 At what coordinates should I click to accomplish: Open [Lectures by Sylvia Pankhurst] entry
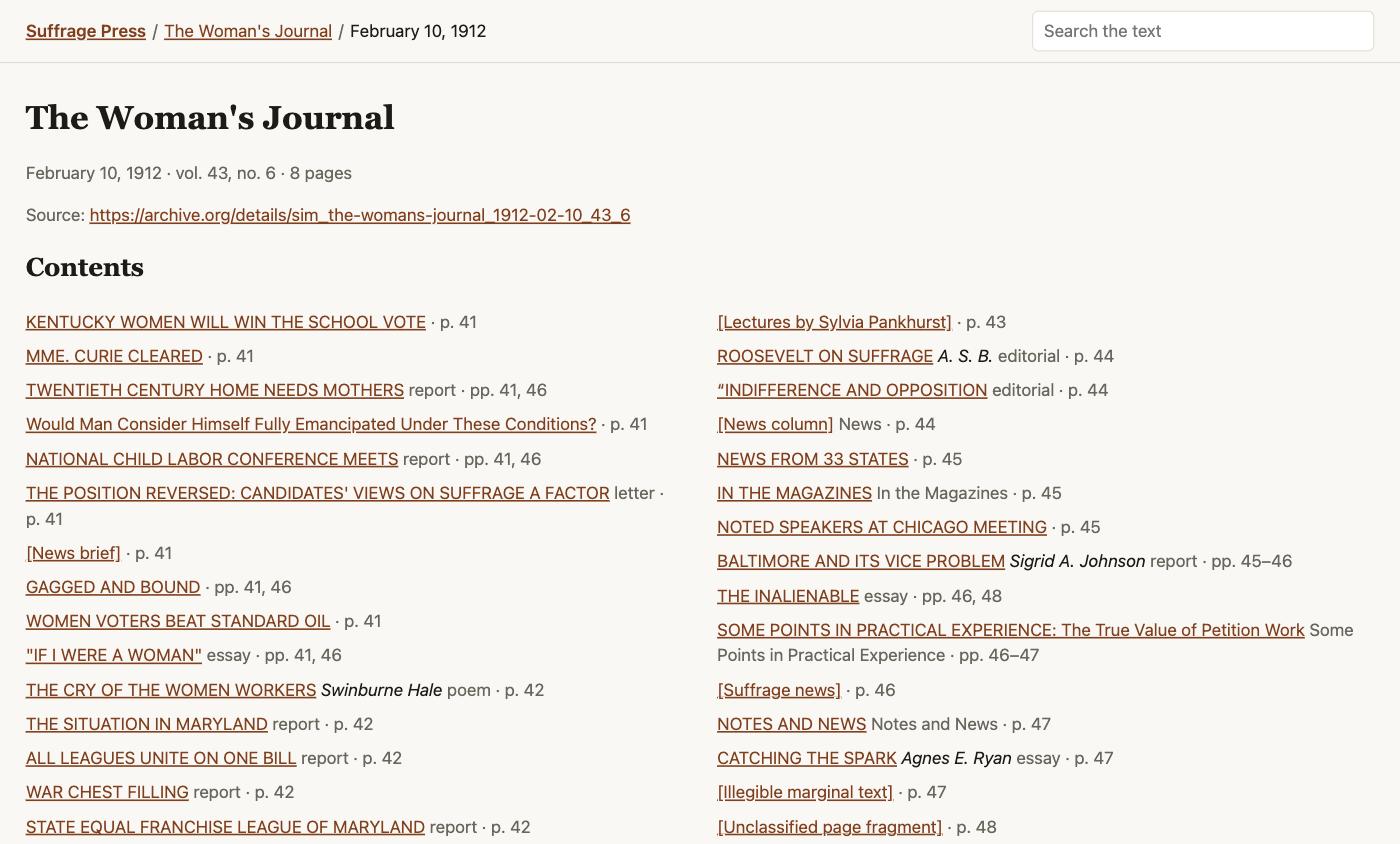[834, 322]
